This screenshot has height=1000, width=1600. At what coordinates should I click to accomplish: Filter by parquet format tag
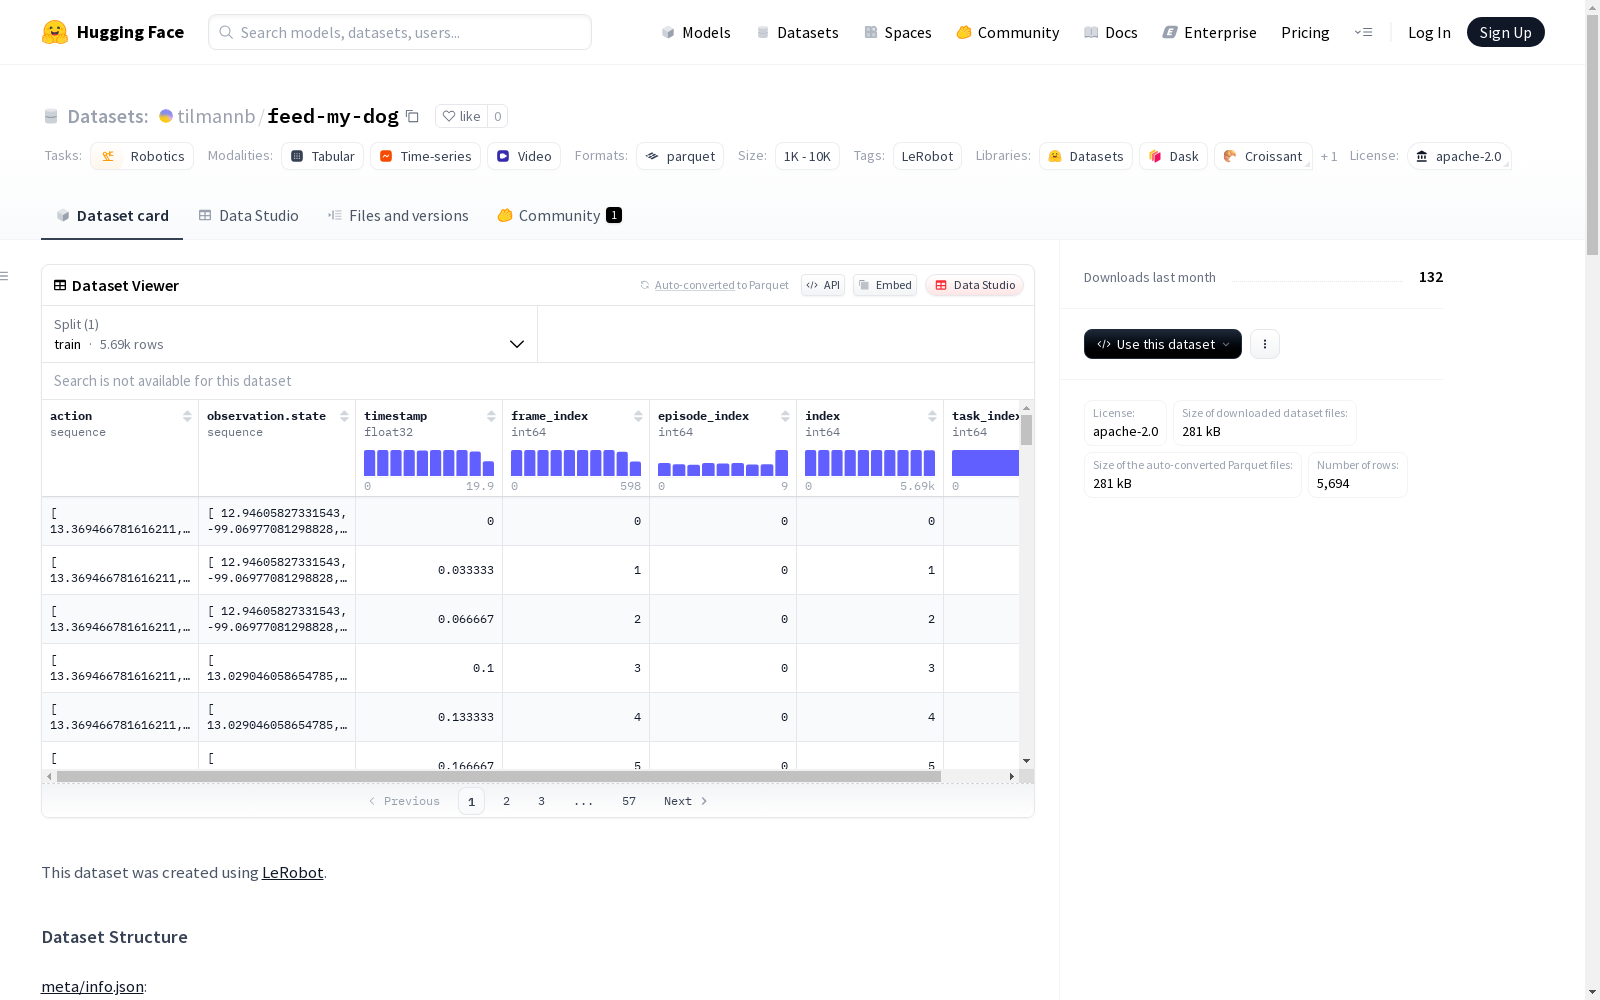pos(680,156)
